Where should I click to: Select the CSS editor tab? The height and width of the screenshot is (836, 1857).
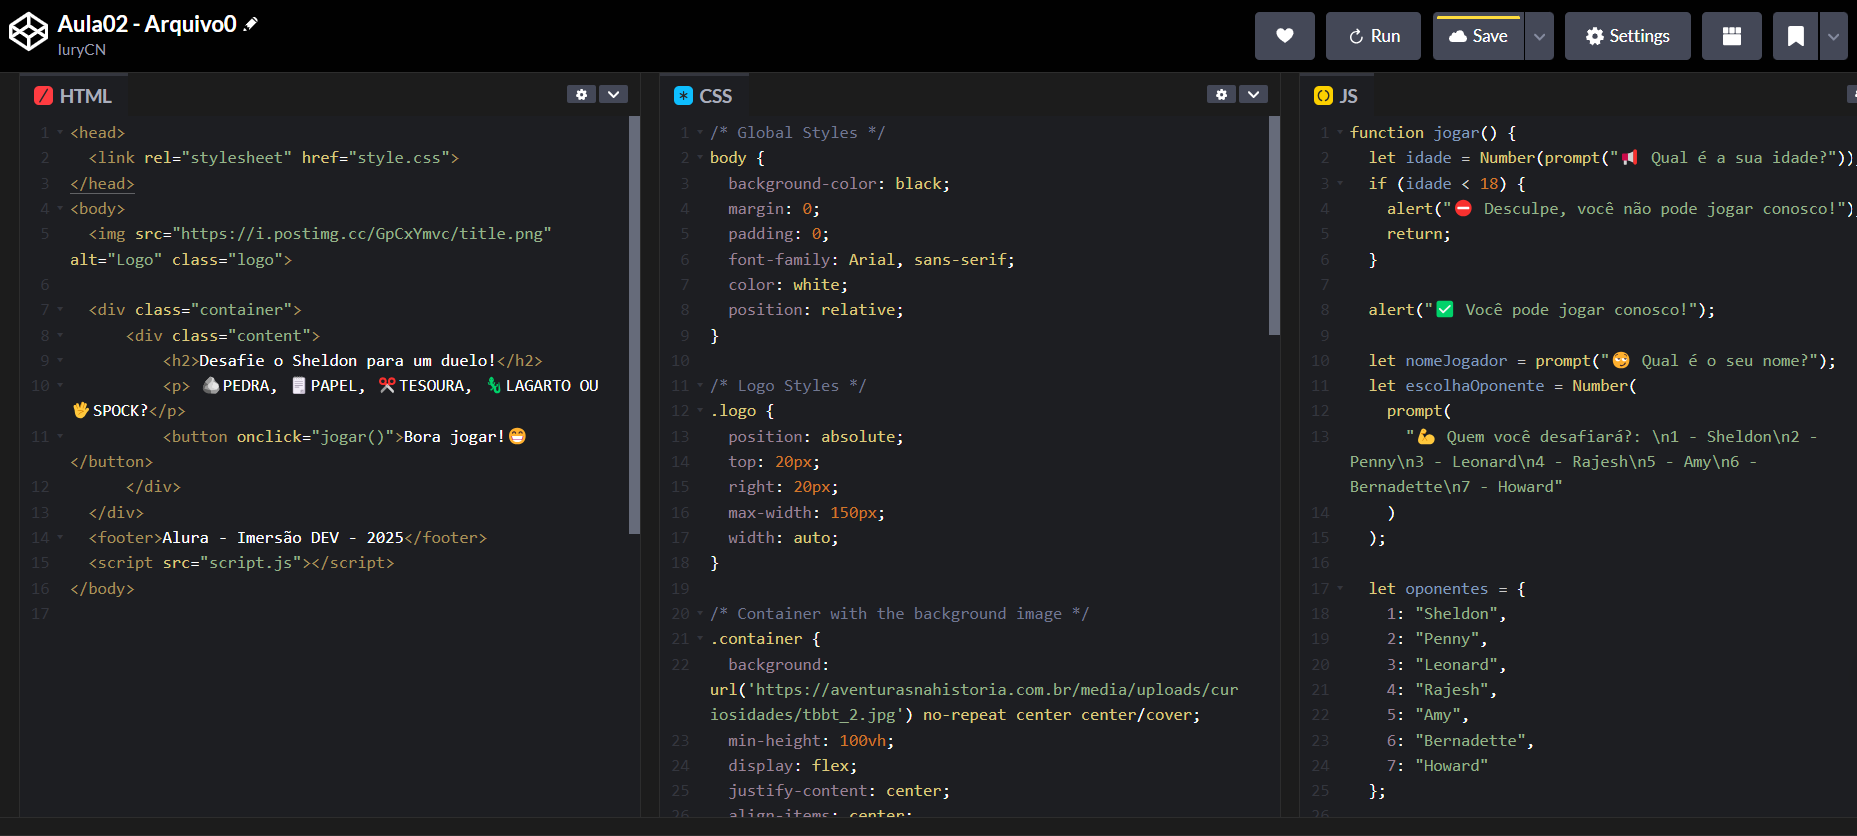pos(704,96)
